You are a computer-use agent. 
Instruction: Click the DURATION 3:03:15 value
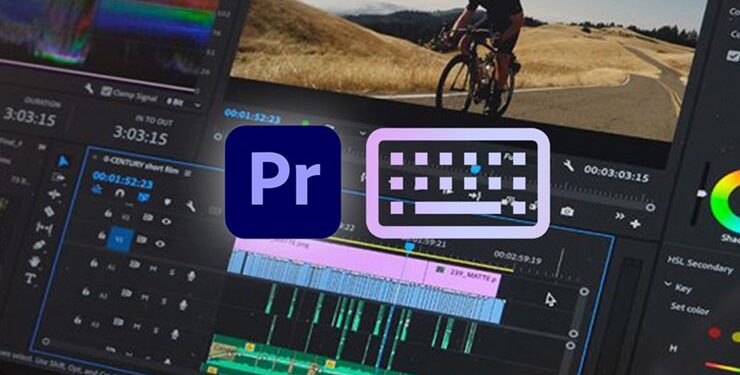pyautogui.click(x=30, y=117)
